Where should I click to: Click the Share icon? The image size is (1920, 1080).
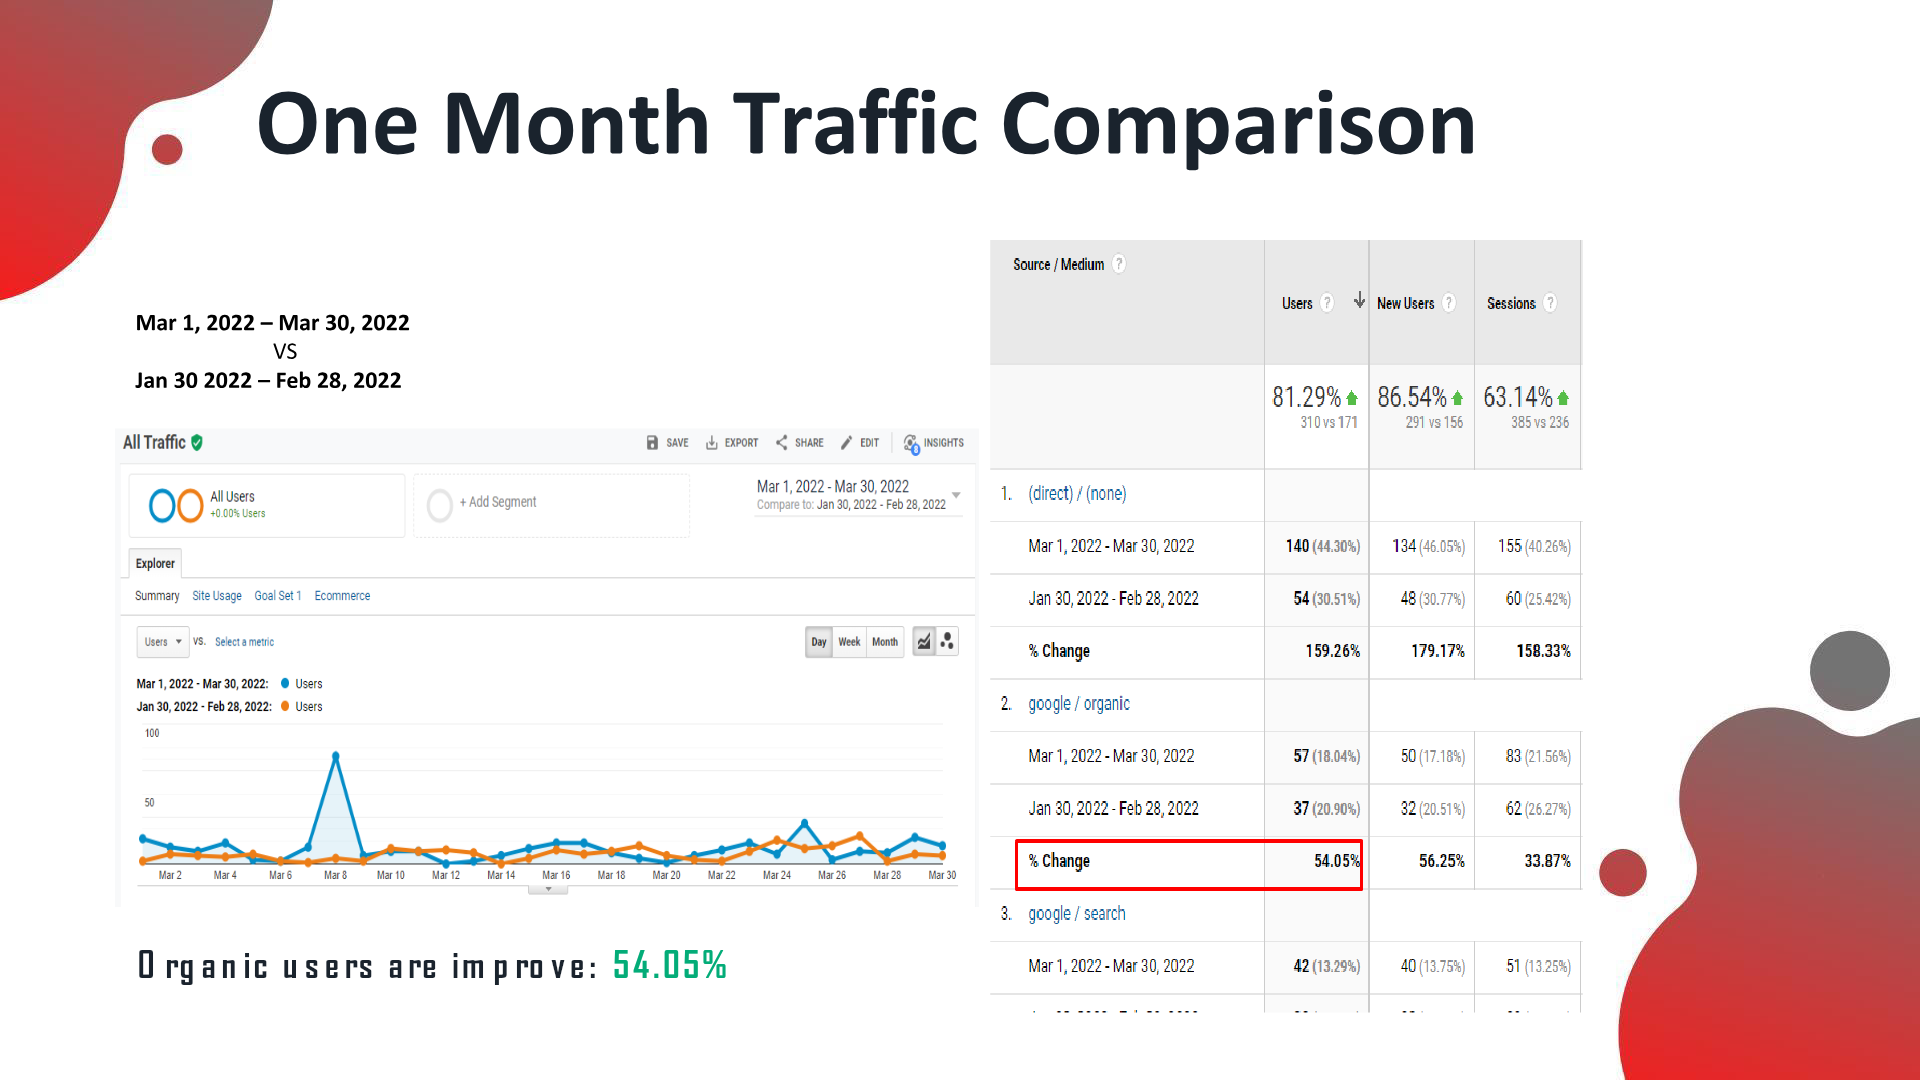click(x=782, y=442)
